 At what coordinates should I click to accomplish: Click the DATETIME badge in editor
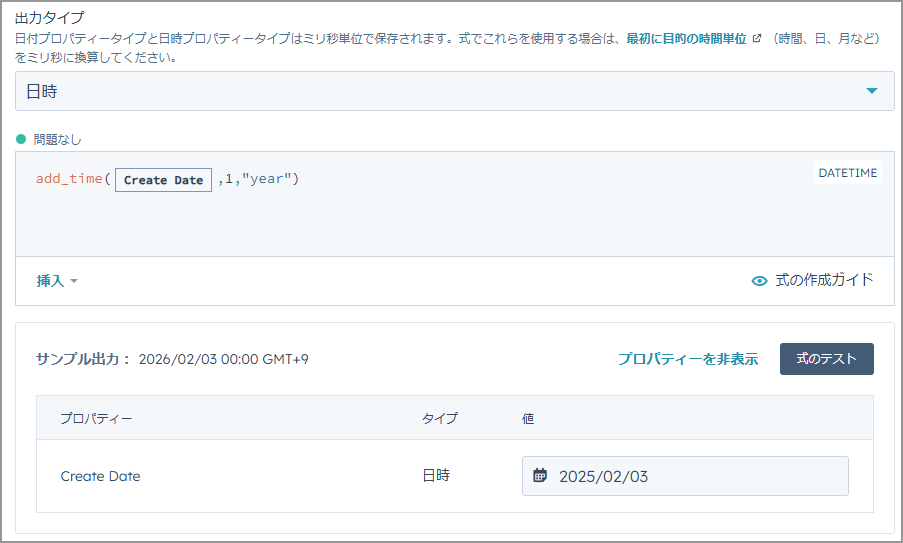click(847, 173)
